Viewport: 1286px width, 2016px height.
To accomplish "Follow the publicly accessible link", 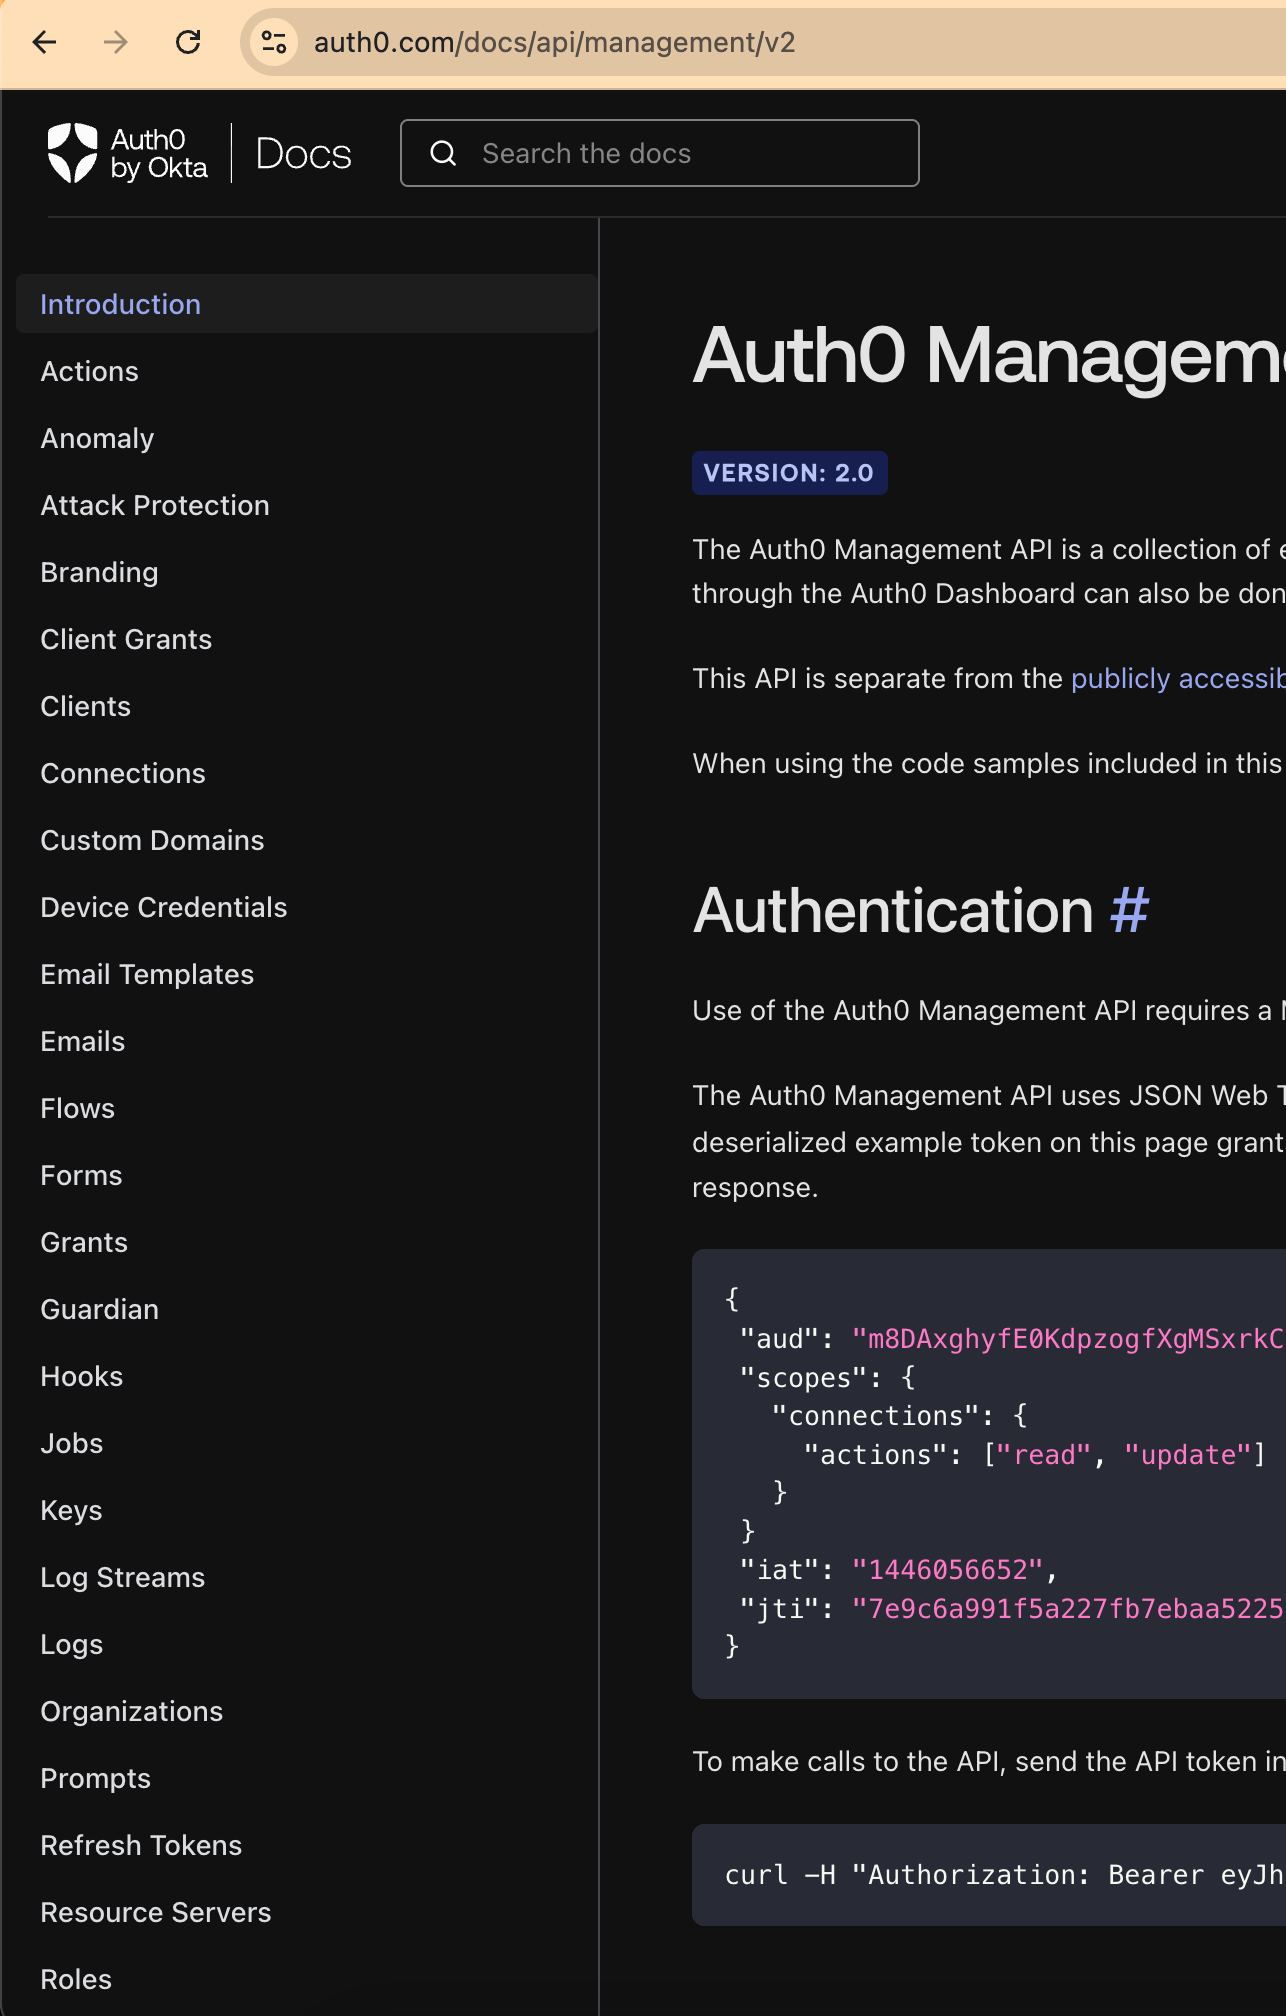I will (1178, 678).
